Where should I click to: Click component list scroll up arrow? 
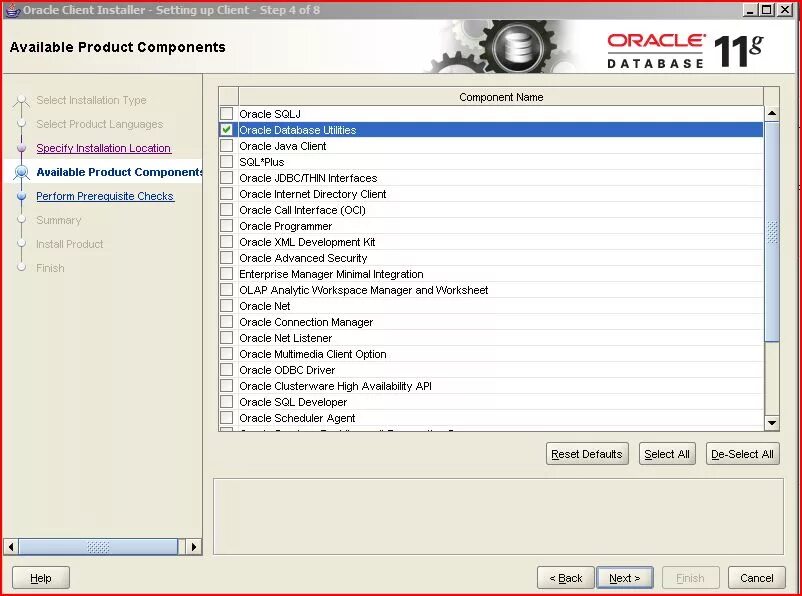[772, 113]
